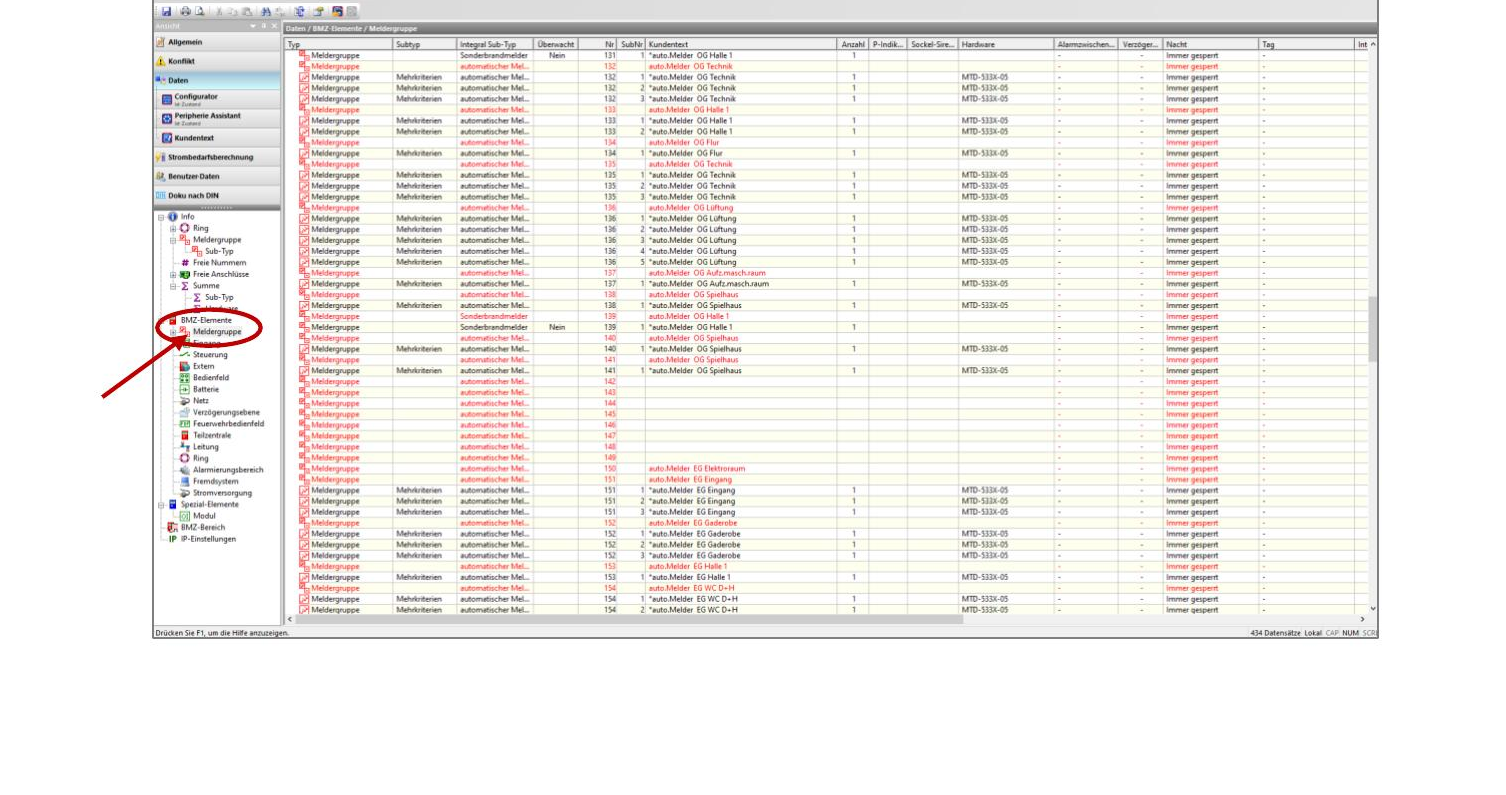This screenshot has height=795, width=1506.
Task: Select Freie Nummern under Info
Action: pos(213,262)
